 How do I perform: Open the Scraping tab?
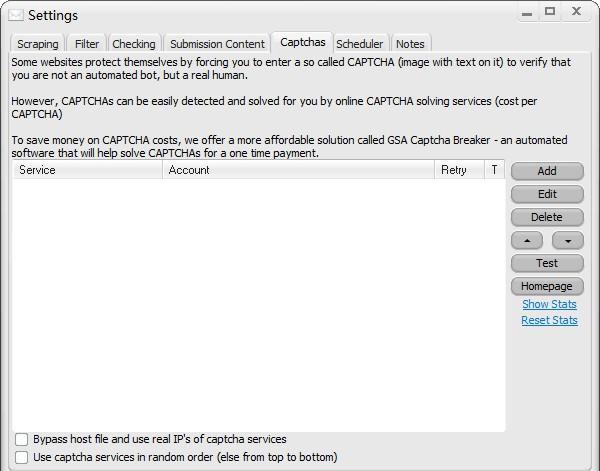pyautogui.click(x=38, y=44)
